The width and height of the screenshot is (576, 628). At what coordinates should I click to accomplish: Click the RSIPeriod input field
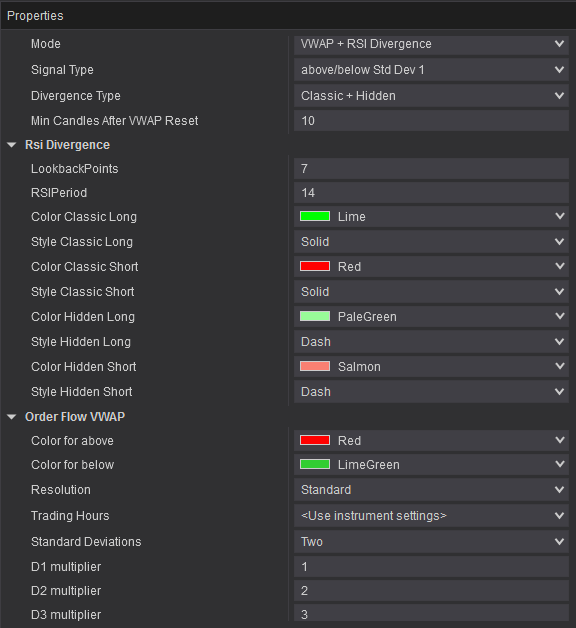[431, 193]
